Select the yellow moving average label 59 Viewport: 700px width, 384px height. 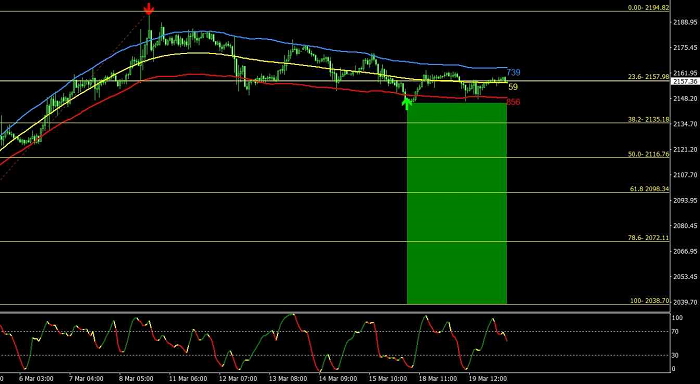[x=513, y=87]
